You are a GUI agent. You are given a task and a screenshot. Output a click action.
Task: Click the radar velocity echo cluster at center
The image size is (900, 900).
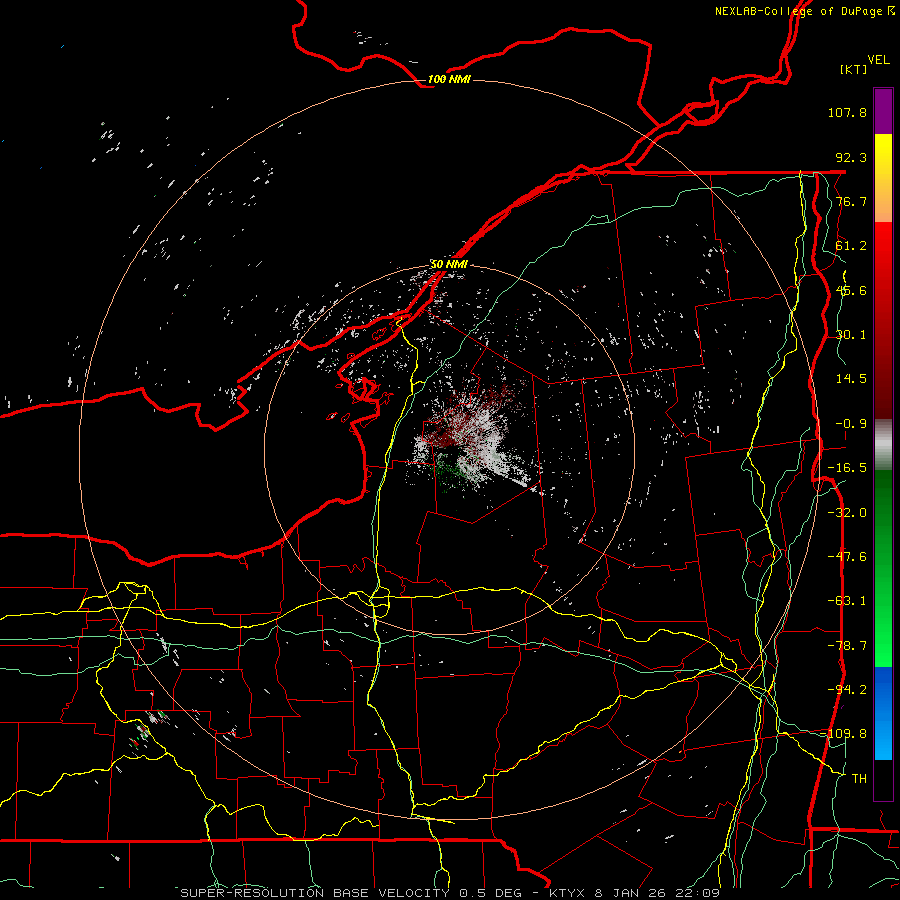474,441
